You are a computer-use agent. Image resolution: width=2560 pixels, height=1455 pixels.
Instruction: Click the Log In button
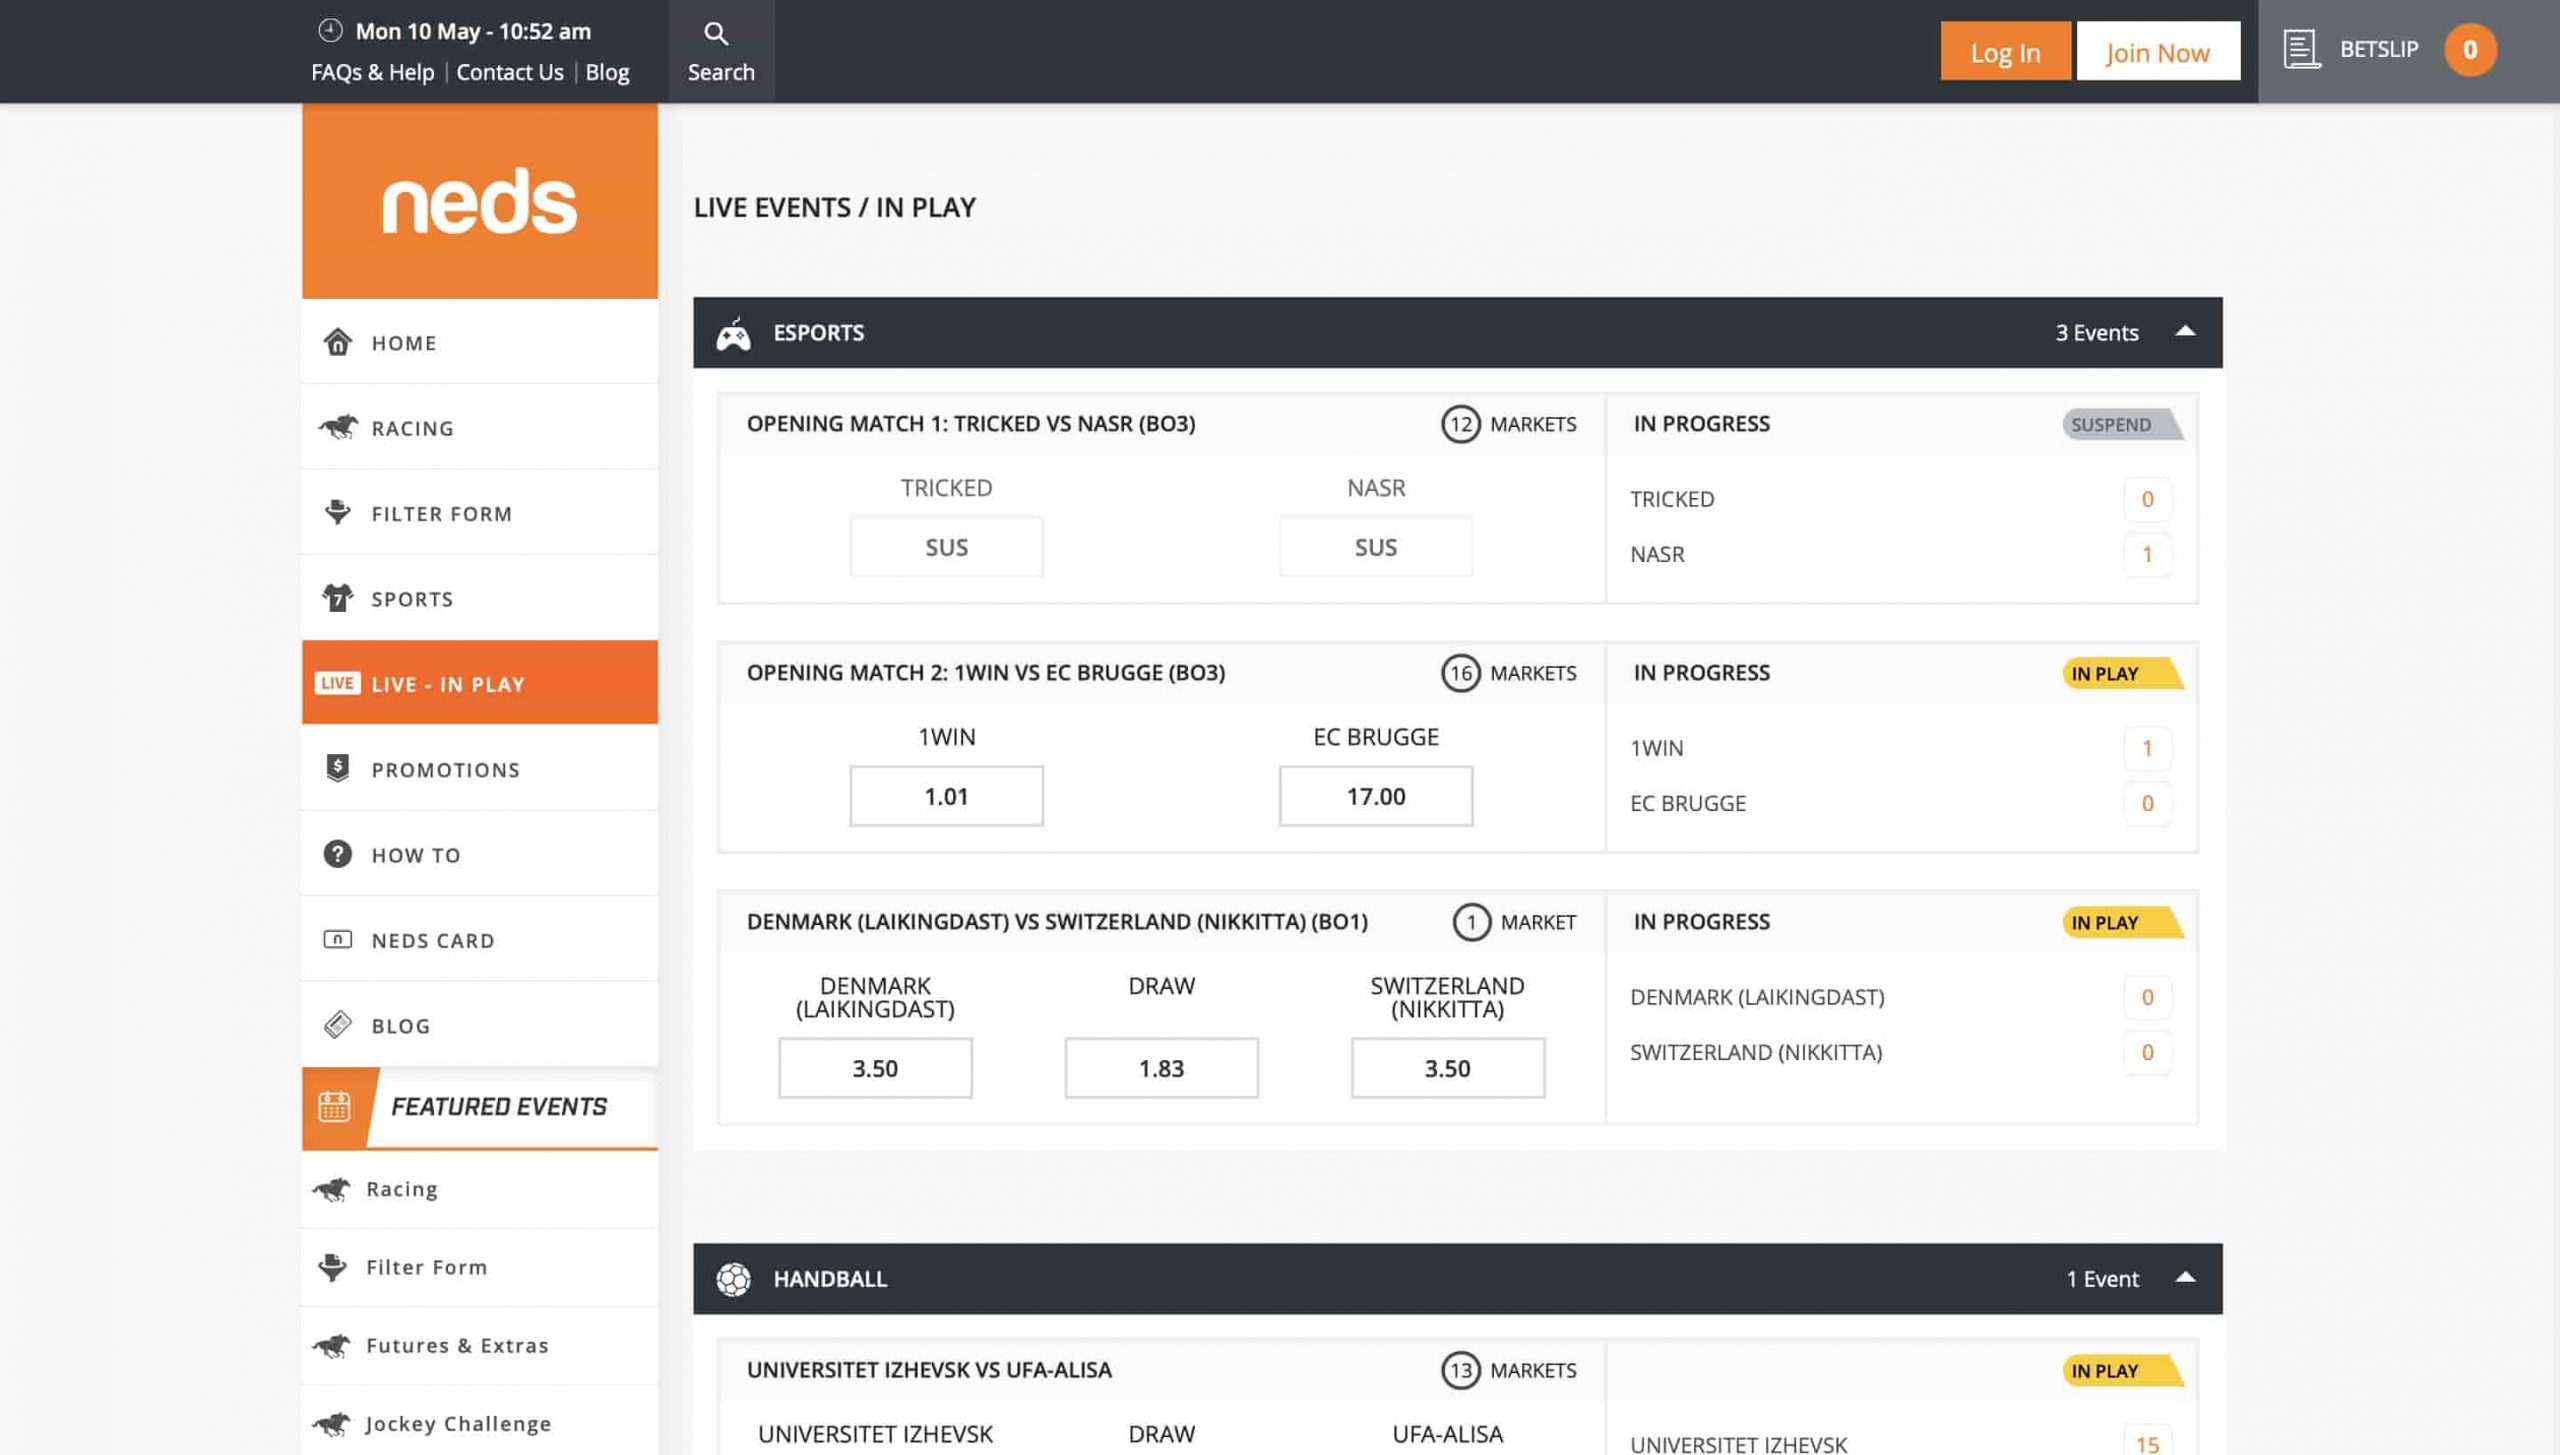click(2005, 51)
